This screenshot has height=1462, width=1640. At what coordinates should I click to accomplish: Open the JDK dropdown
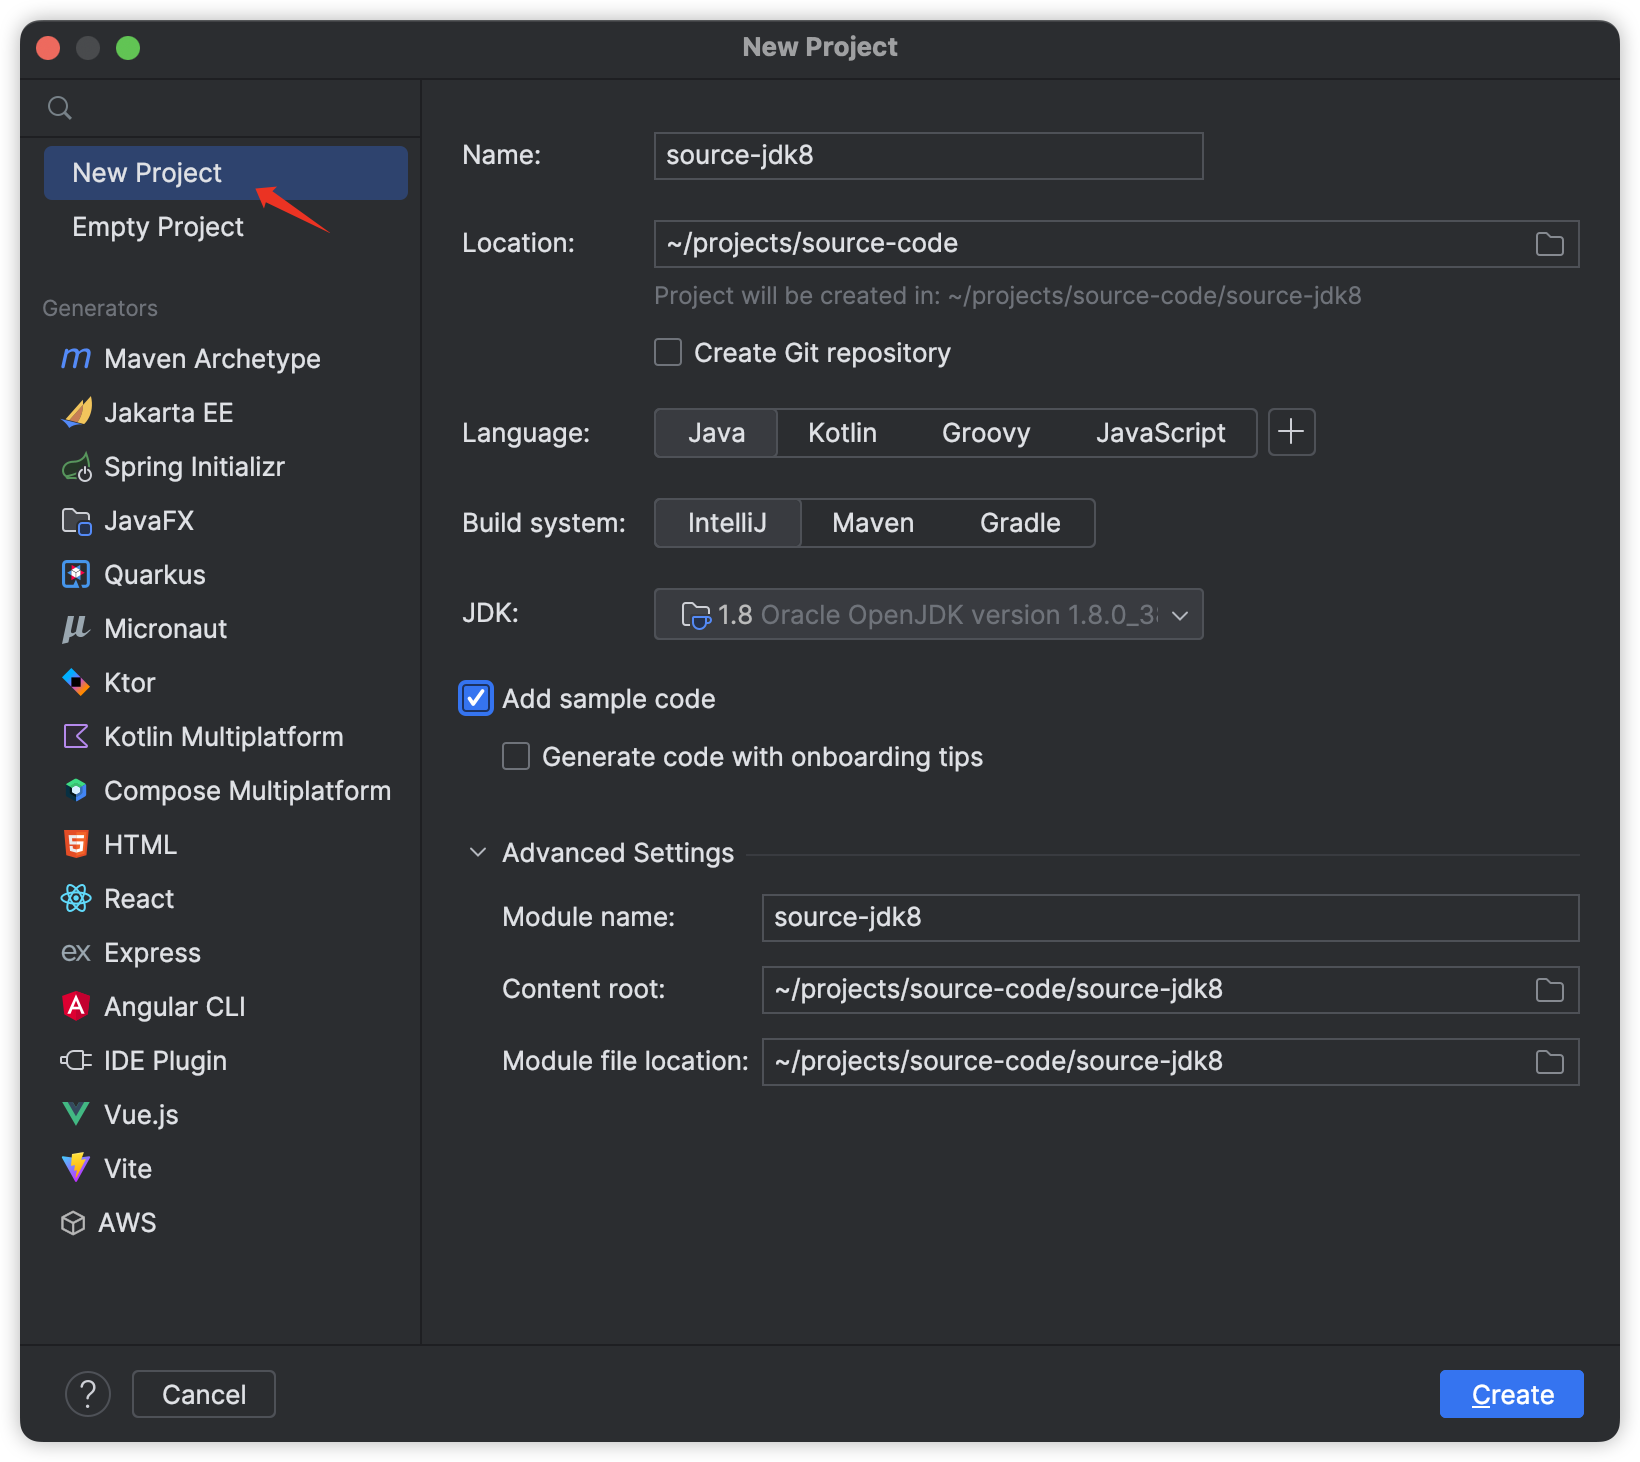point(928,614)
